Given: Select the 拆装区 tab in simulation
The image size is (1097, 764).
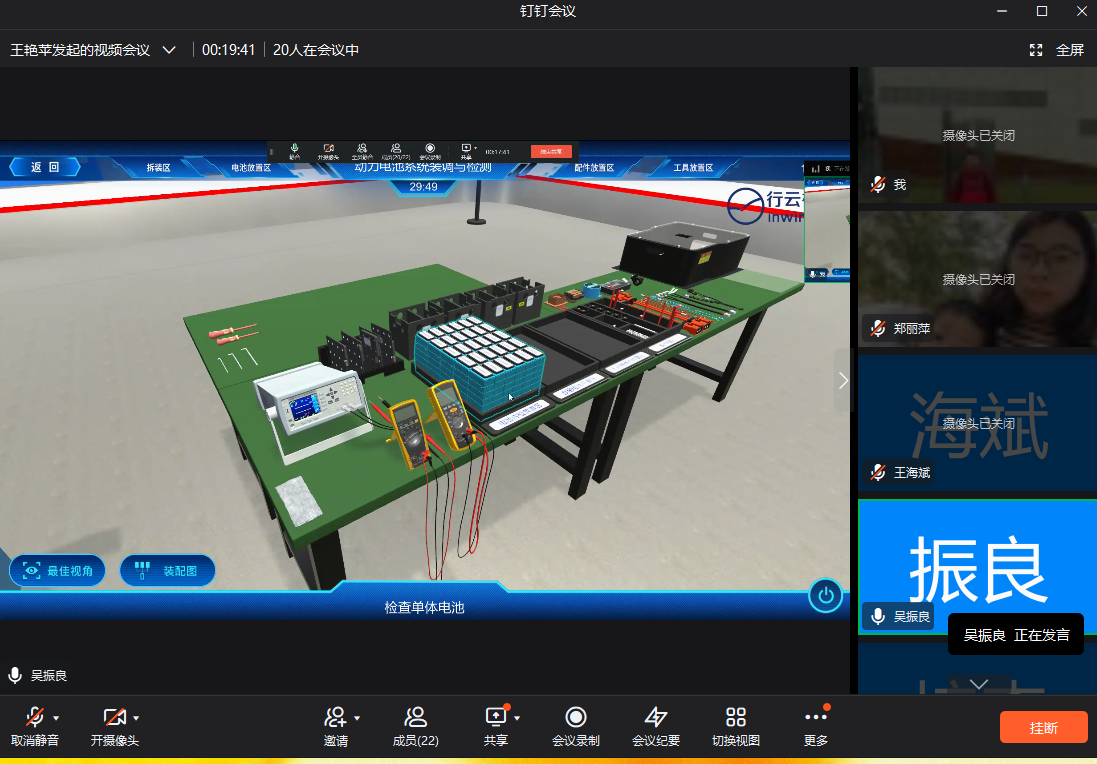Looking at the screenshot, I should [158, 168].
